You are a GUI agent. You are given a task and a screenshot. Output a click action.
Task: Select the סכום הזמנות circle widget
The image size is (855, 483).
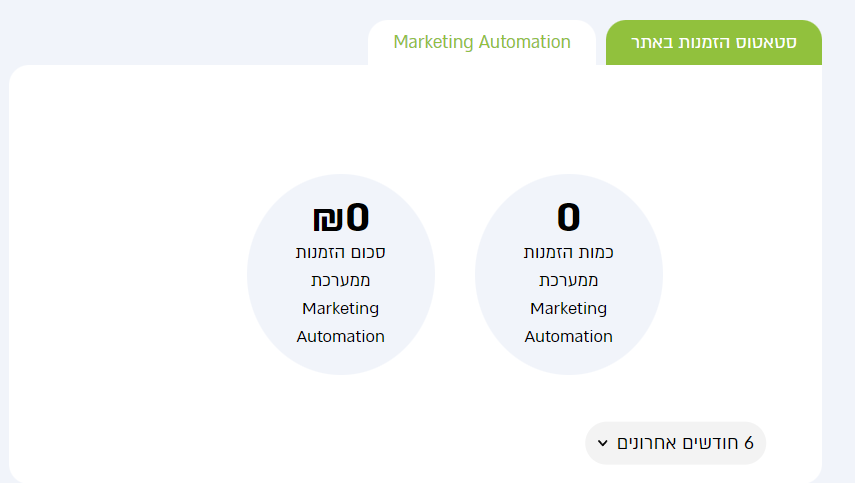click(341, 274)
